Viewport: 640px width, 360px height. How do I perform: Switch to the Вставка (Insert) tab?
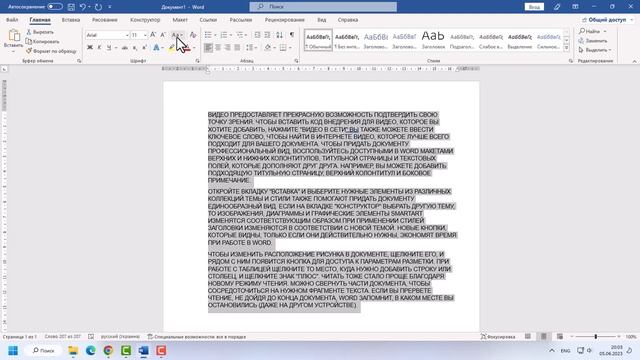click(71, 20)
